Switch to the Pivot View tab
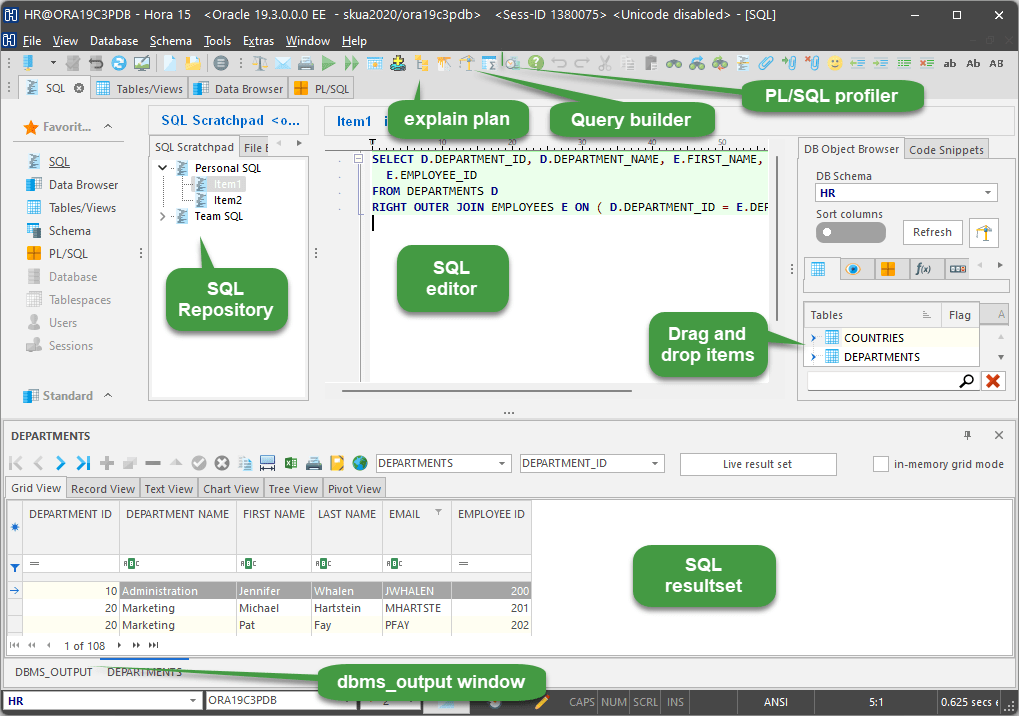This screenshot has width=1019, height=716. (x=354, y=488)
